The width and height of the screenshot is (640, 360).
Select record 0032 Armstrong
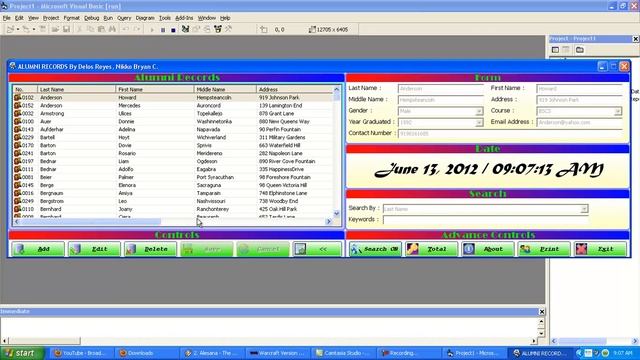(x=173, y=113)
